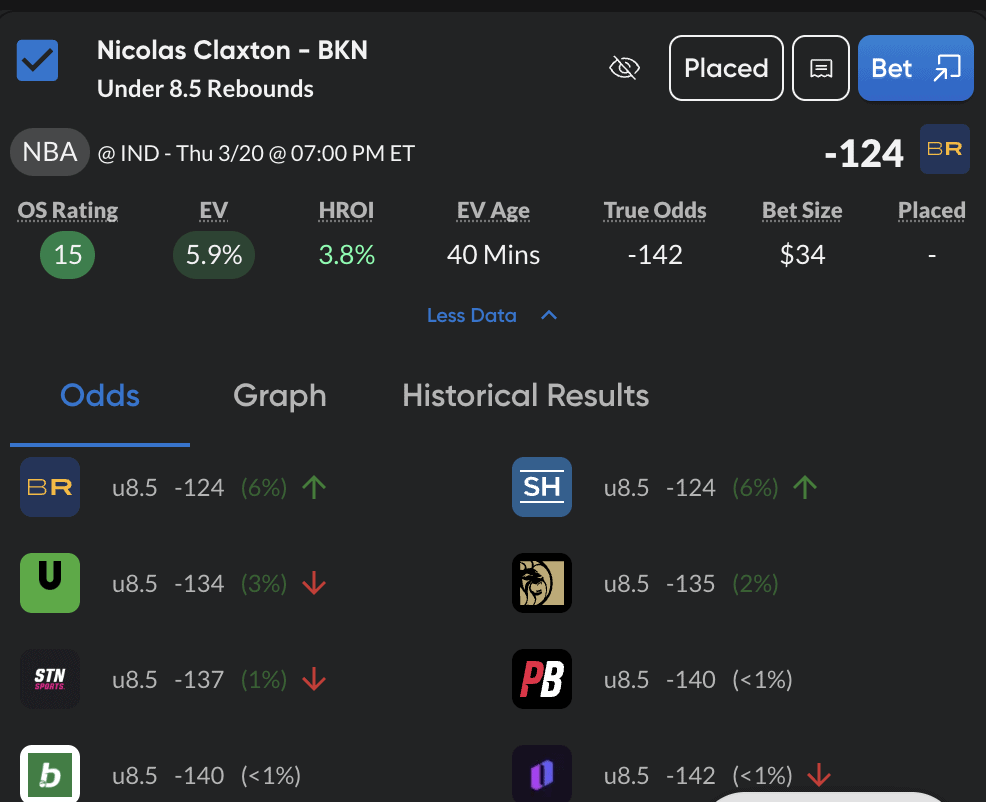Switch to the Graph tab
Screen dimensions: 986x802
[x=280, y=396]
